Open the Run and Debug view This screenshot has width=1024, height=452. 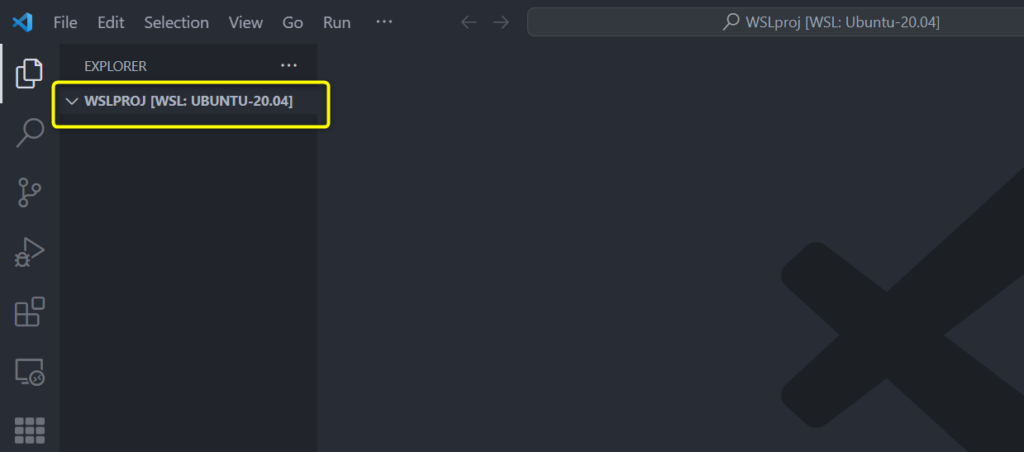(x=30, y=252)
